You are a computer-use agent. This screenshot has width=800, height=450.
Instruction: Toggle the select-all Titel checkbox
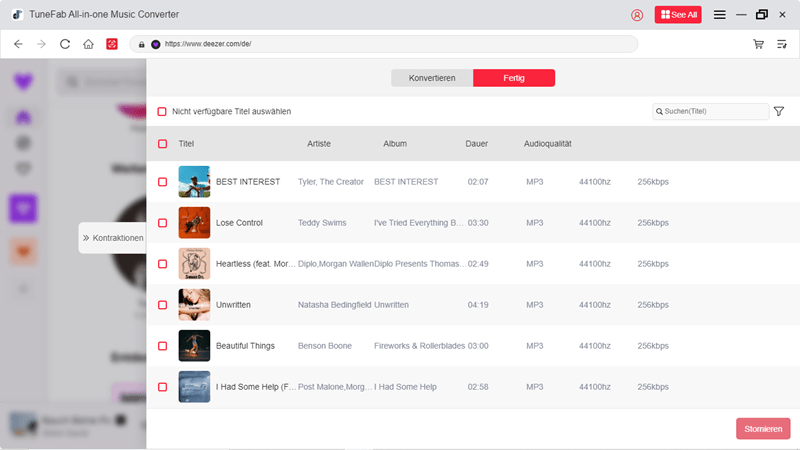click(x=162, y=144)
